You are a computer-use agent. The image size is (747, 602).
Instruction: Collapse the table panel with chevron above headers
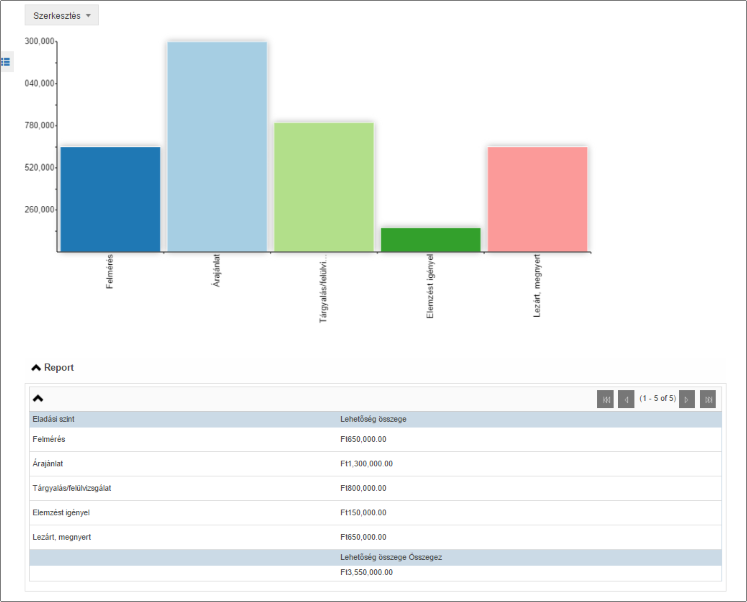38,398
